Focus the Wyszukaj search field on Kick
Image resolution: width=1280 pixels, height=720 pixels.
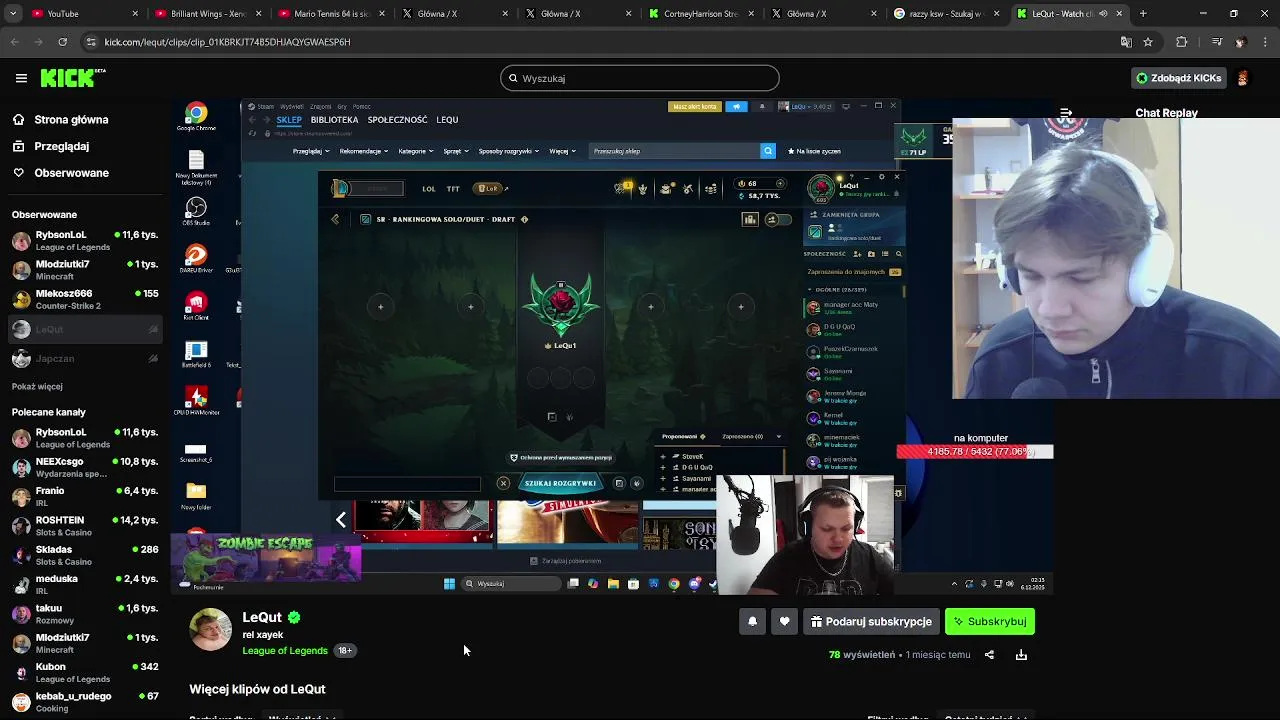[x=639, y=78]
